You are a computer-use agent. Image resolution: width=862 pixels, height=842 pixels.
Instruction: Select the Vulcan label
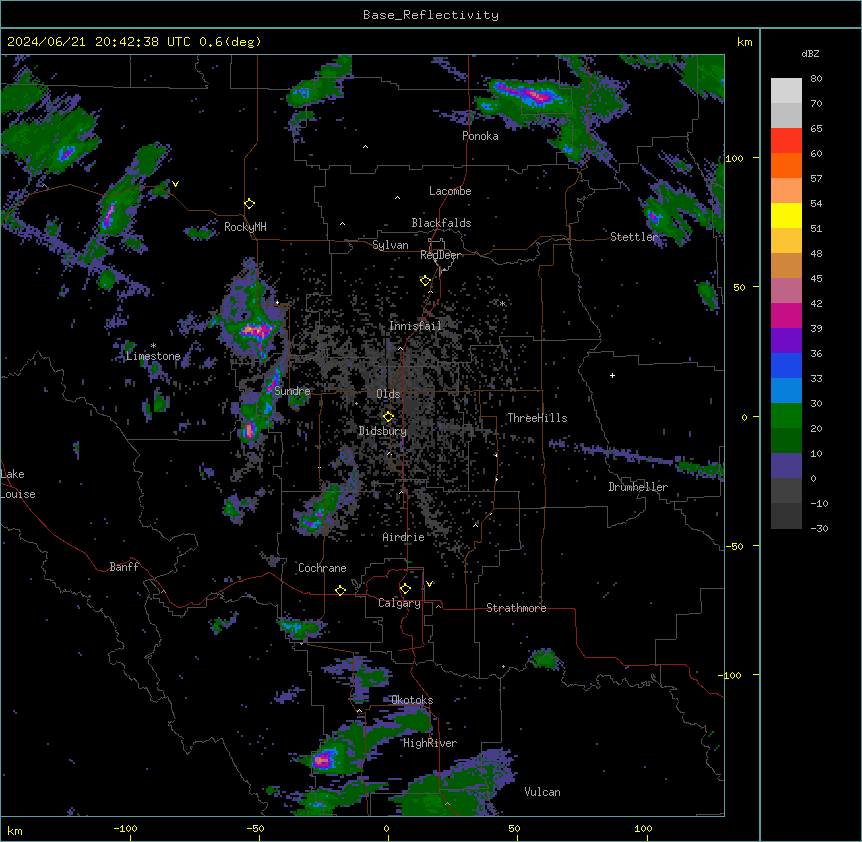(542, 792)
